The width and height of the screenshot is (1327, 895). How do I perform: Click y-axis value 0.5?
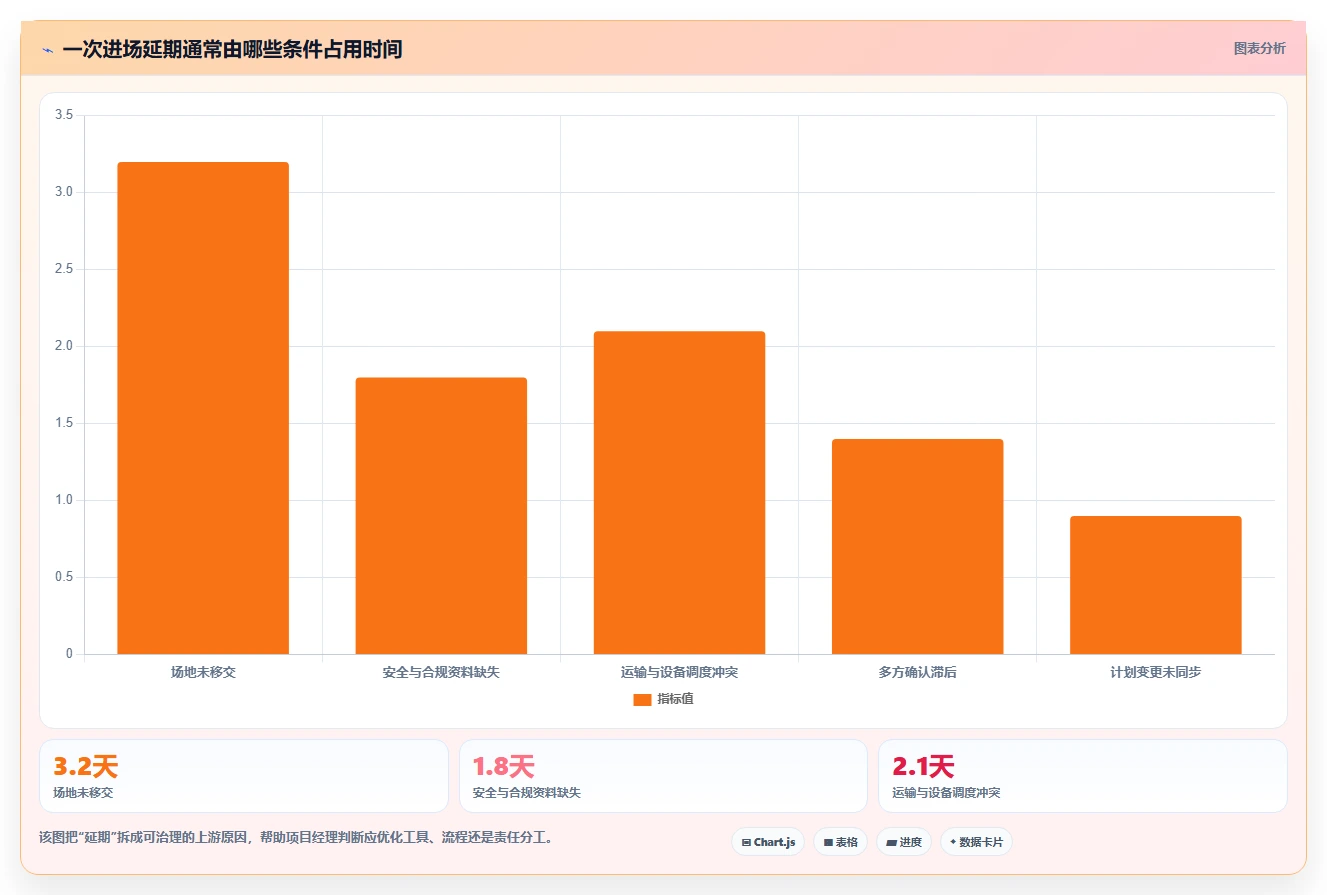click(x=64, y=577)
